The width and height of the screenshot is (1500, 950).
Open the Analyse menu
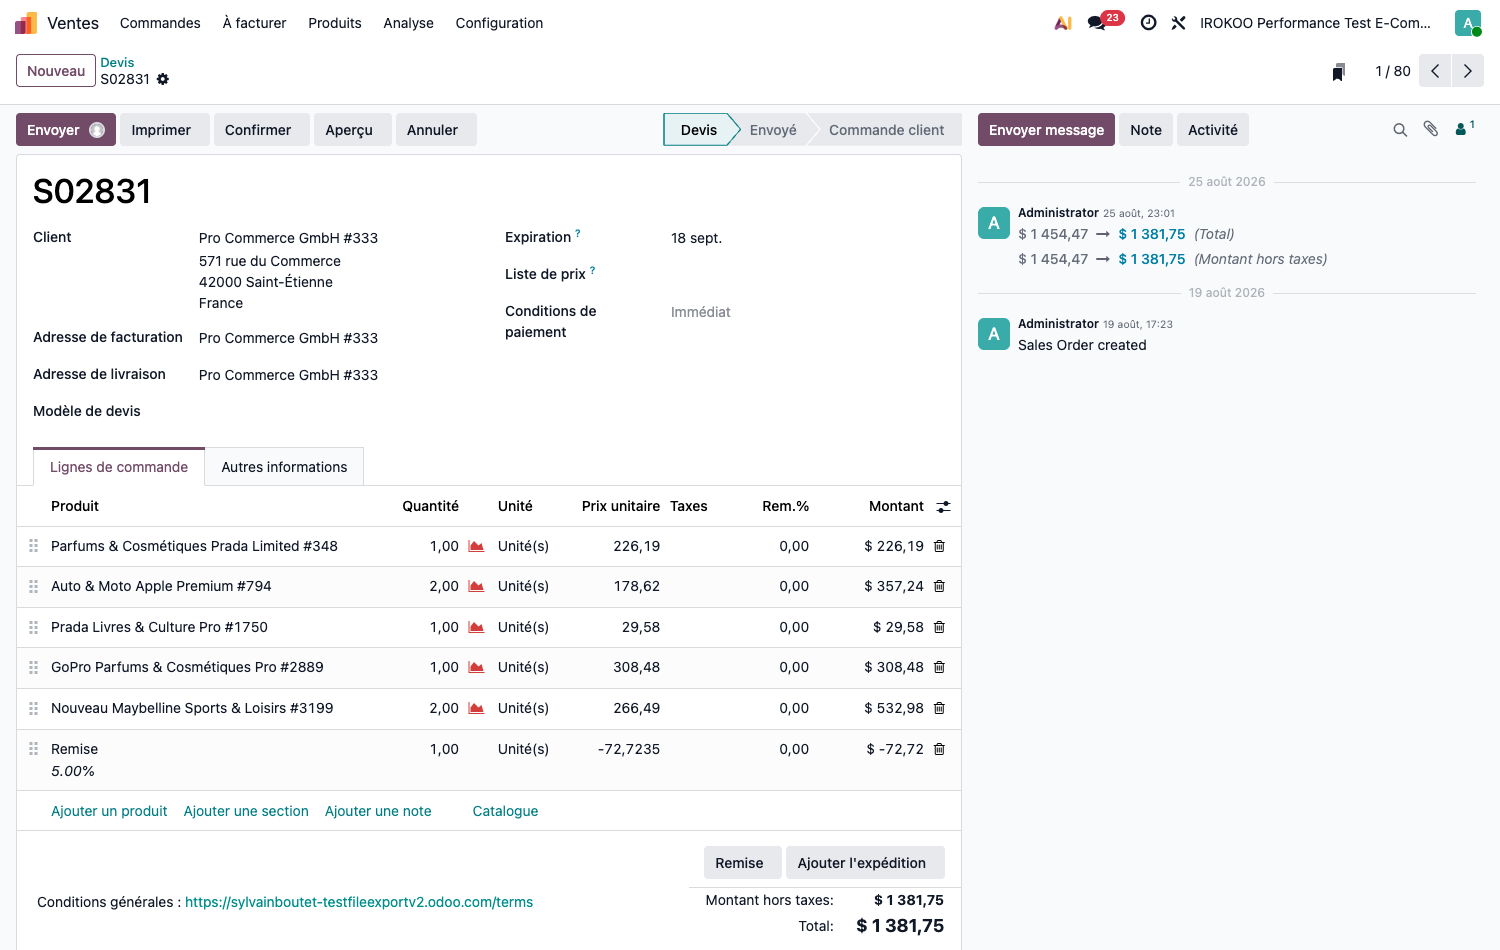pos(408,23)
